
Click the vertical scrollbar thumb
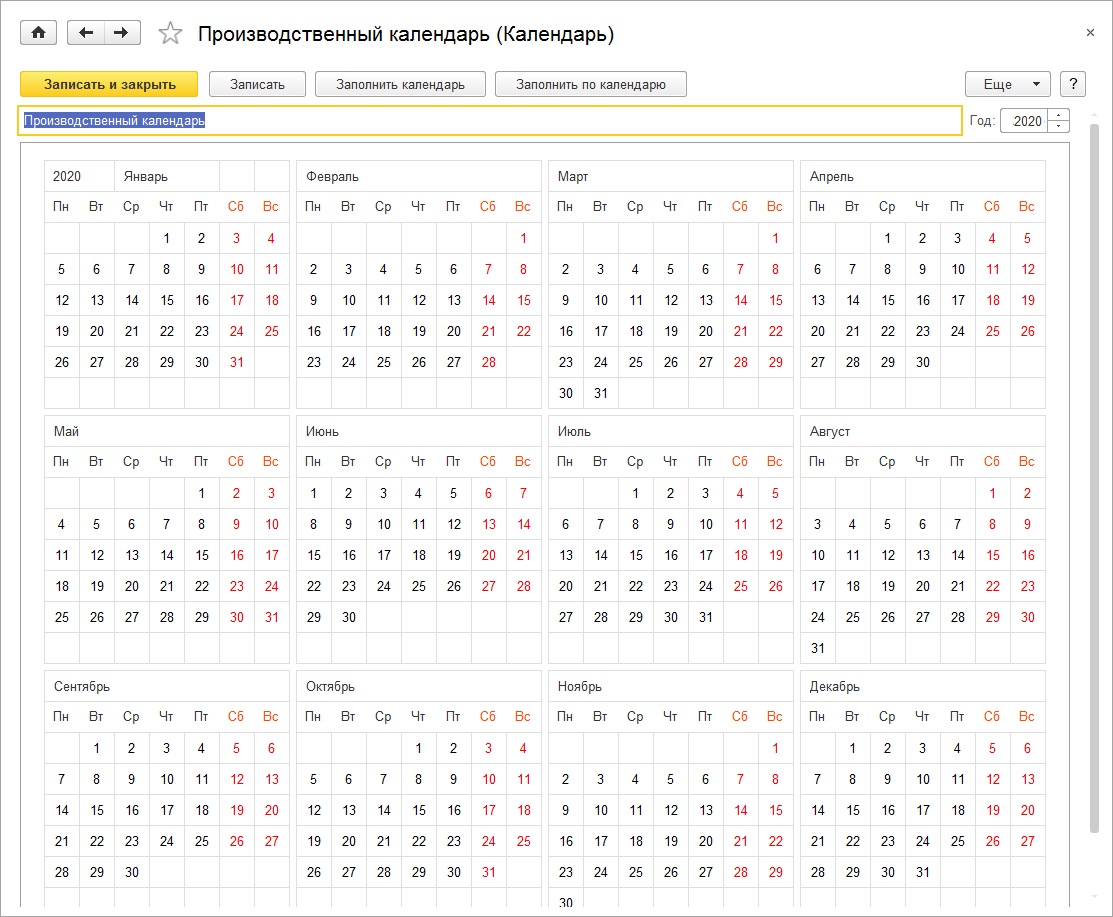click(x=1095, y=476)
